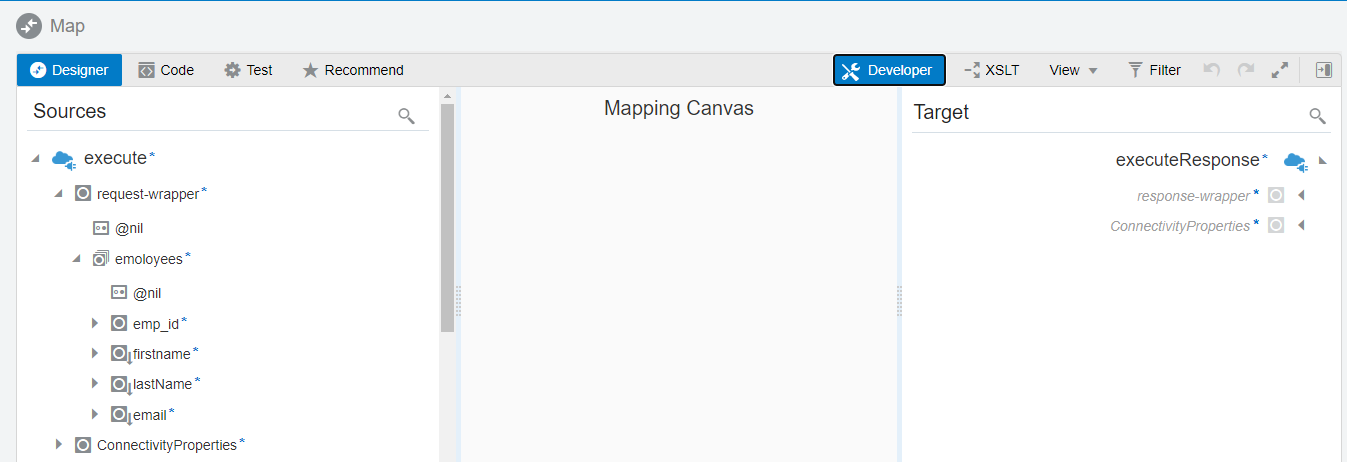Switch to the Code tab
The width and height of the screenshot is (1347, 462).
click(x=166, y=70)
